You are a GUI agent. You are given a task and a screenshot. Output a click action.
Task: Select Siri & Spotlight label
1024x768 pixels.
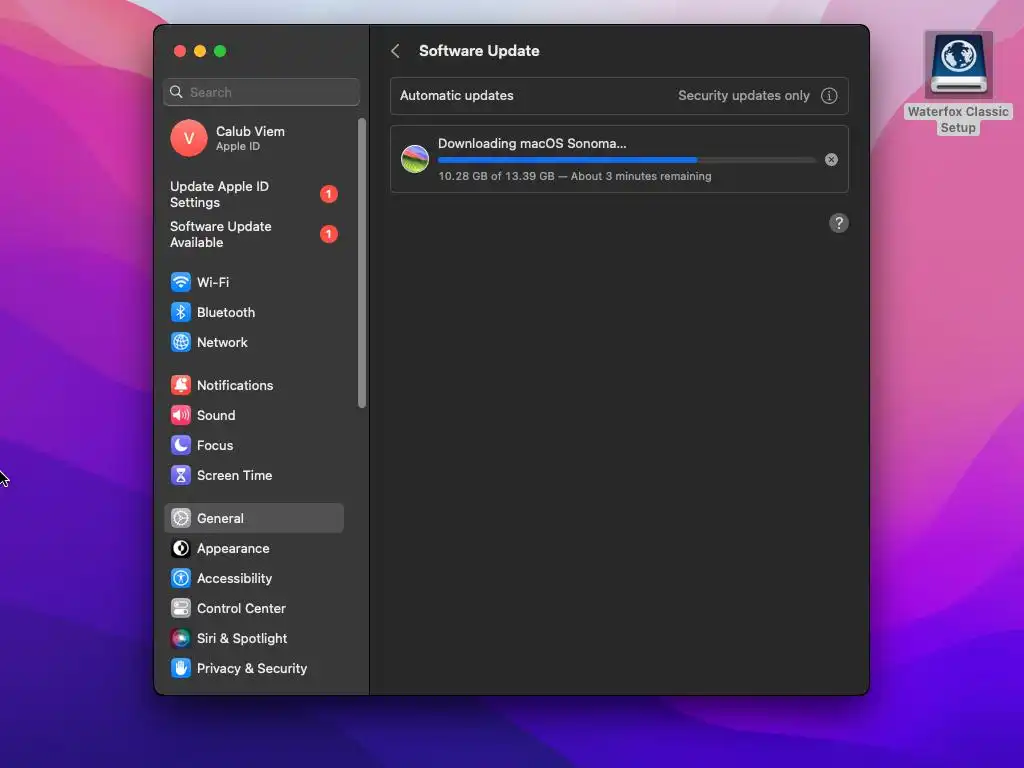(242, 639)
